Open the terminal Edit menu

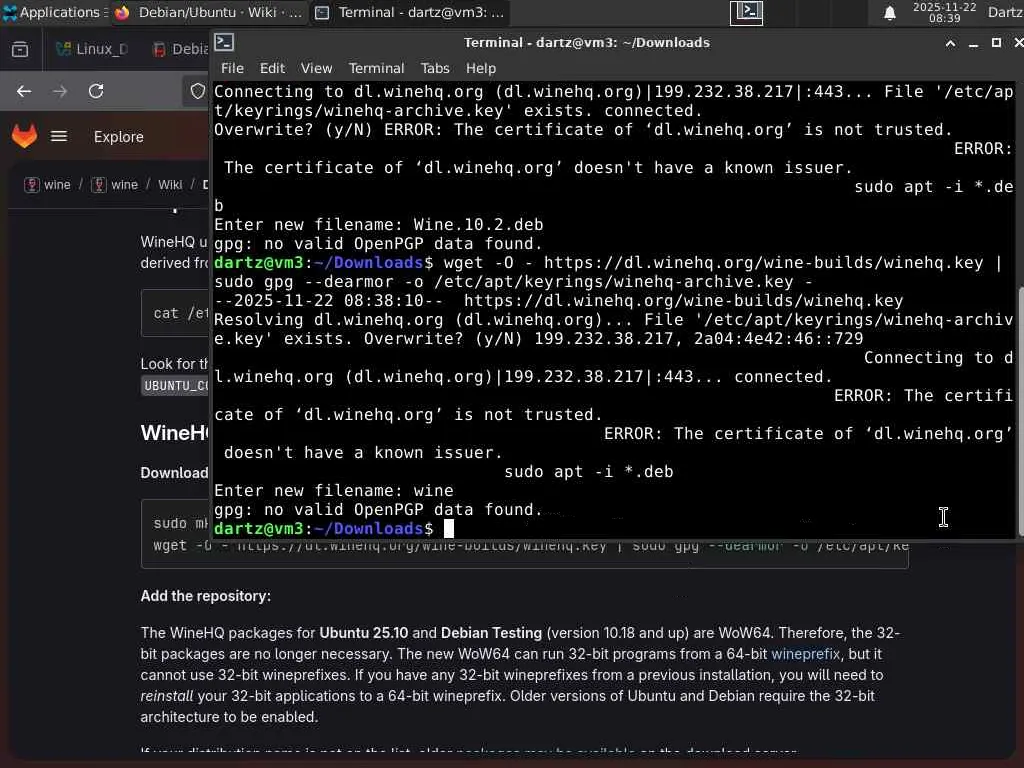(272, 68)
